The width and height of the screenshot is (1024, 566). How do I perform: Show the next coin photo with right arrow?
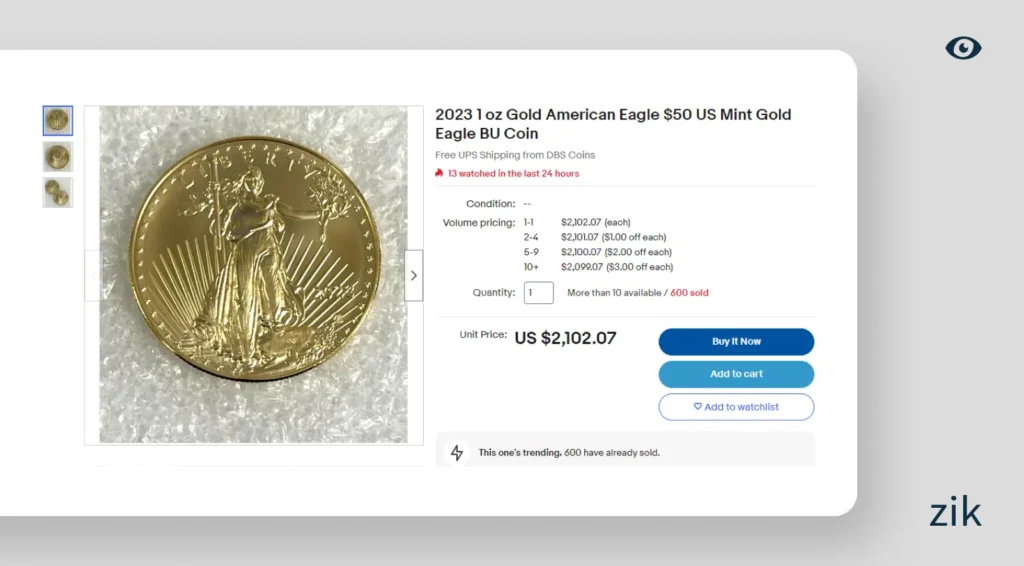[413, 275]
